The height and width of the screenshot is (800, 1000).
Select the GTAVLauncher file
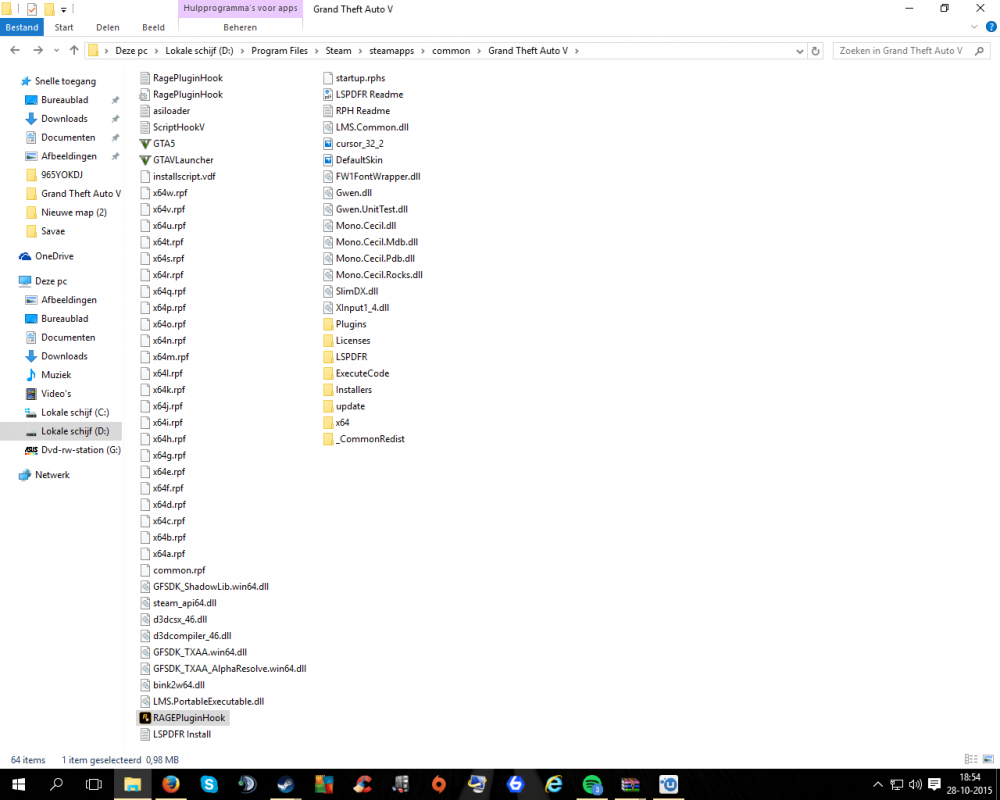click(177, 160)
